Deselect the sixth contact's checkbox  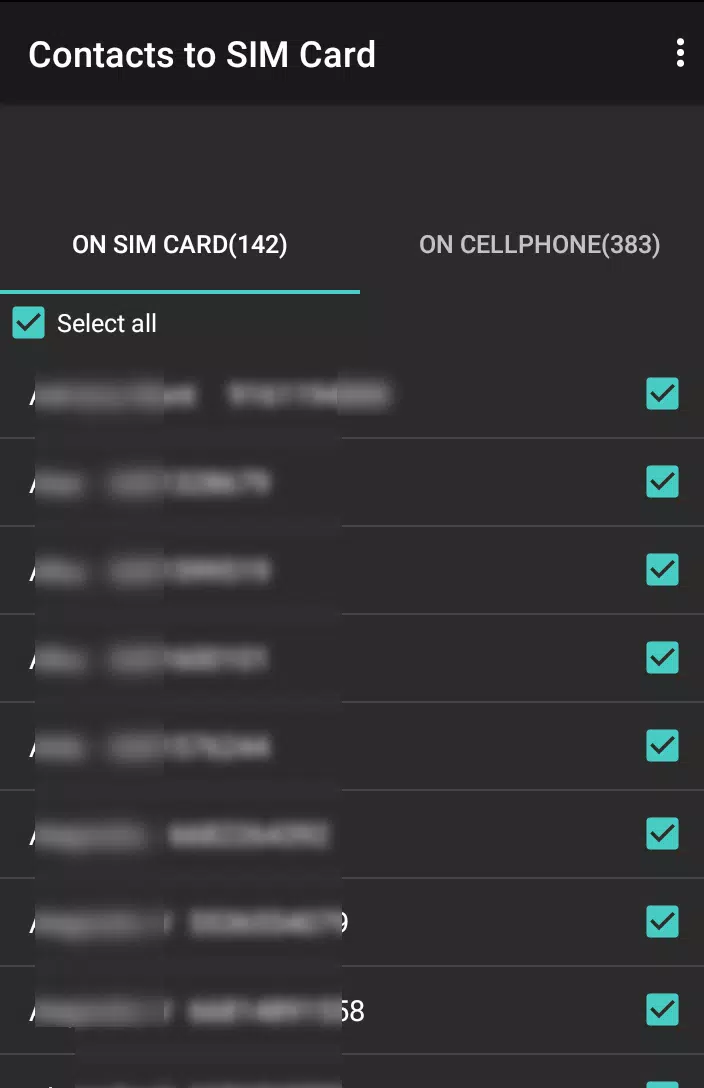pyautogui.click(x=662, y=834)
